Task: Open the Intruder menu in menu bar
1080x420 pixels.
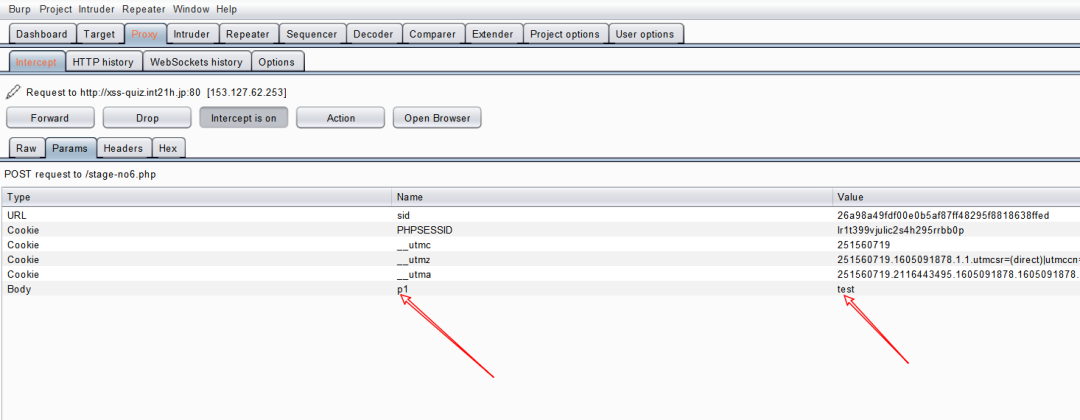Action: pos(97,9)
